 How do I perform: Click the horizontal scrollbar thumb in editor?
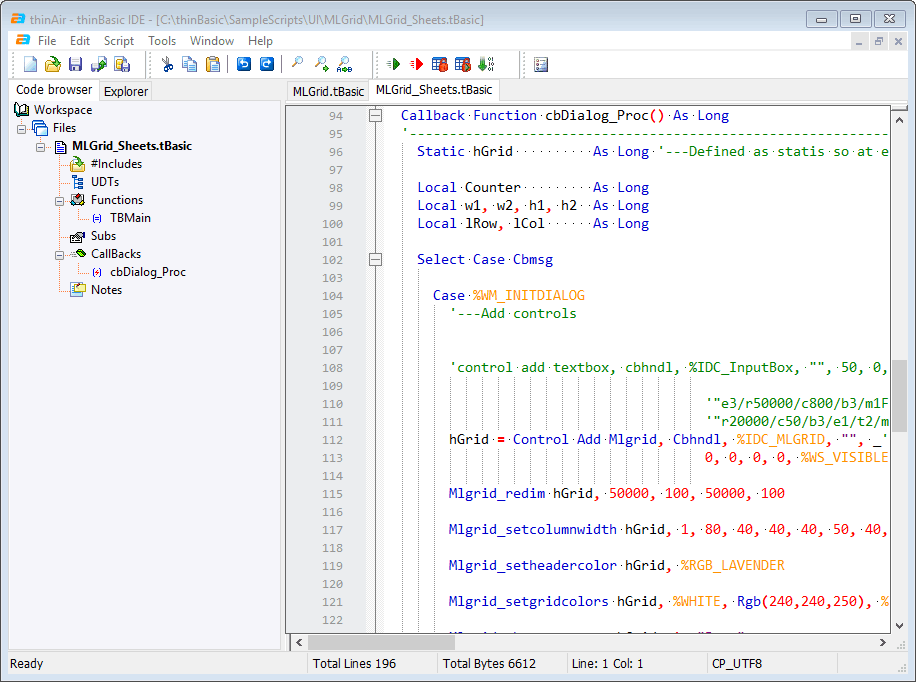coord(381,642)
